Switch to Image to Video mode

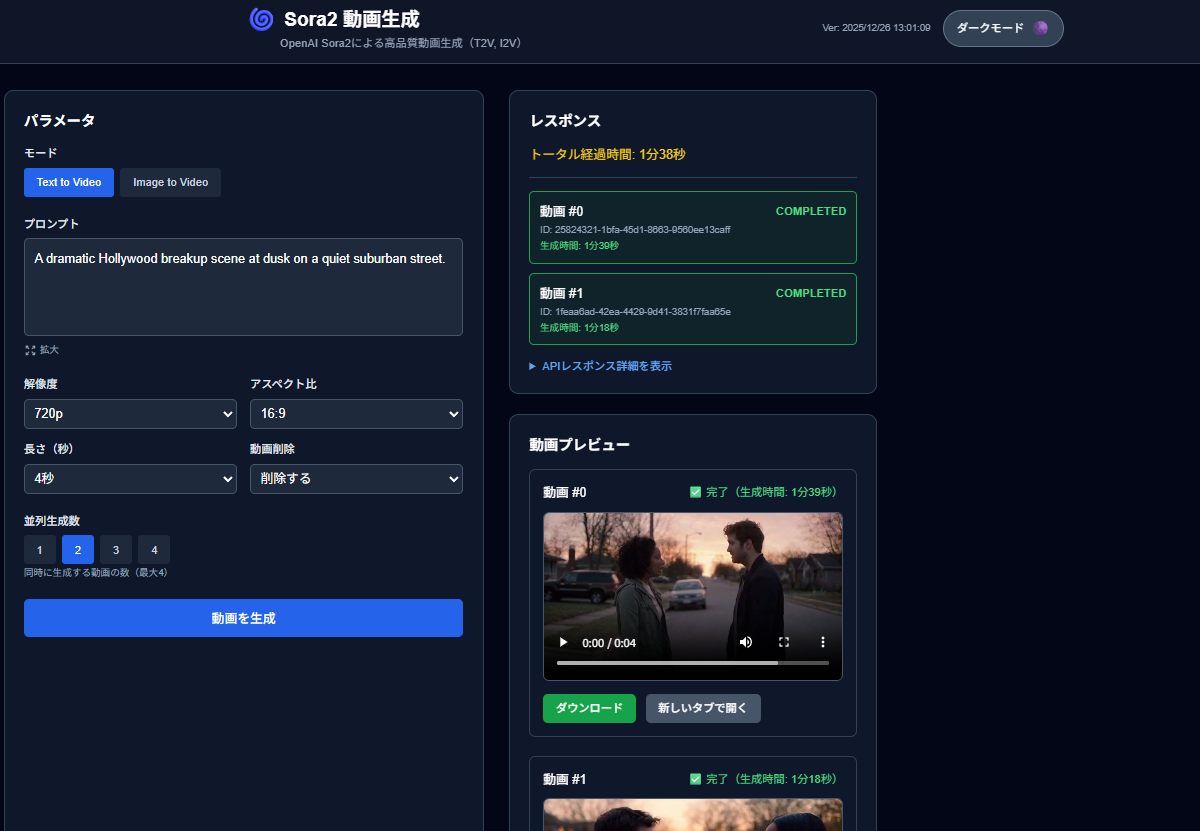[170, 183]
